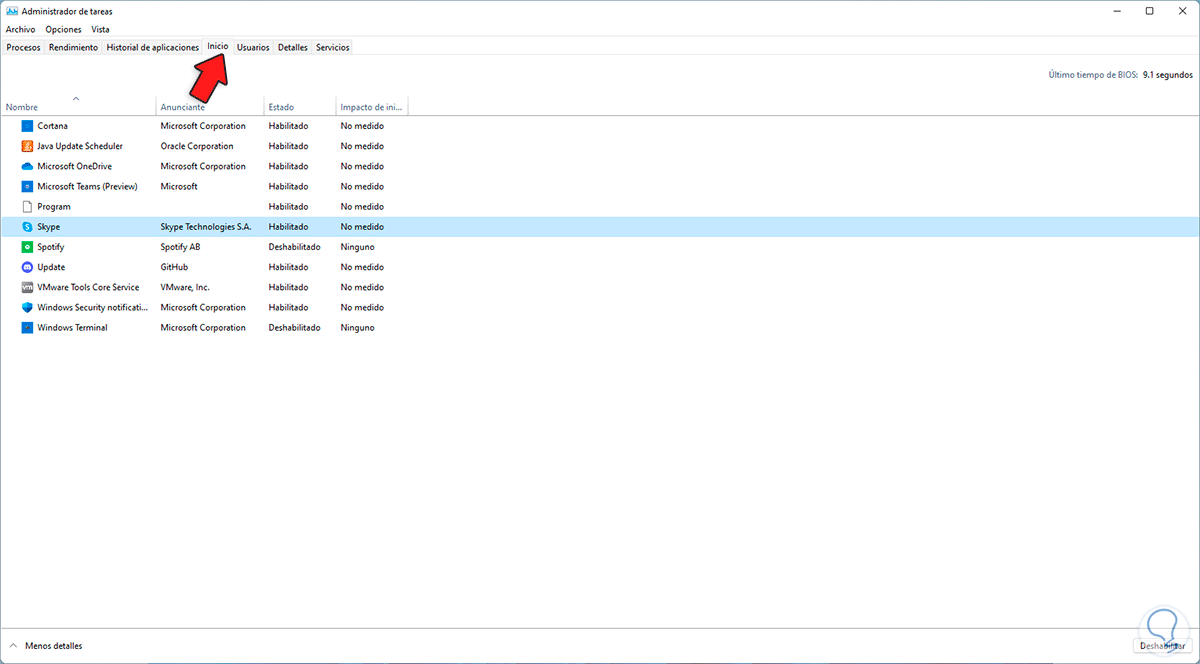Open the Opciones menu
1200x664 pixels.
63,29
